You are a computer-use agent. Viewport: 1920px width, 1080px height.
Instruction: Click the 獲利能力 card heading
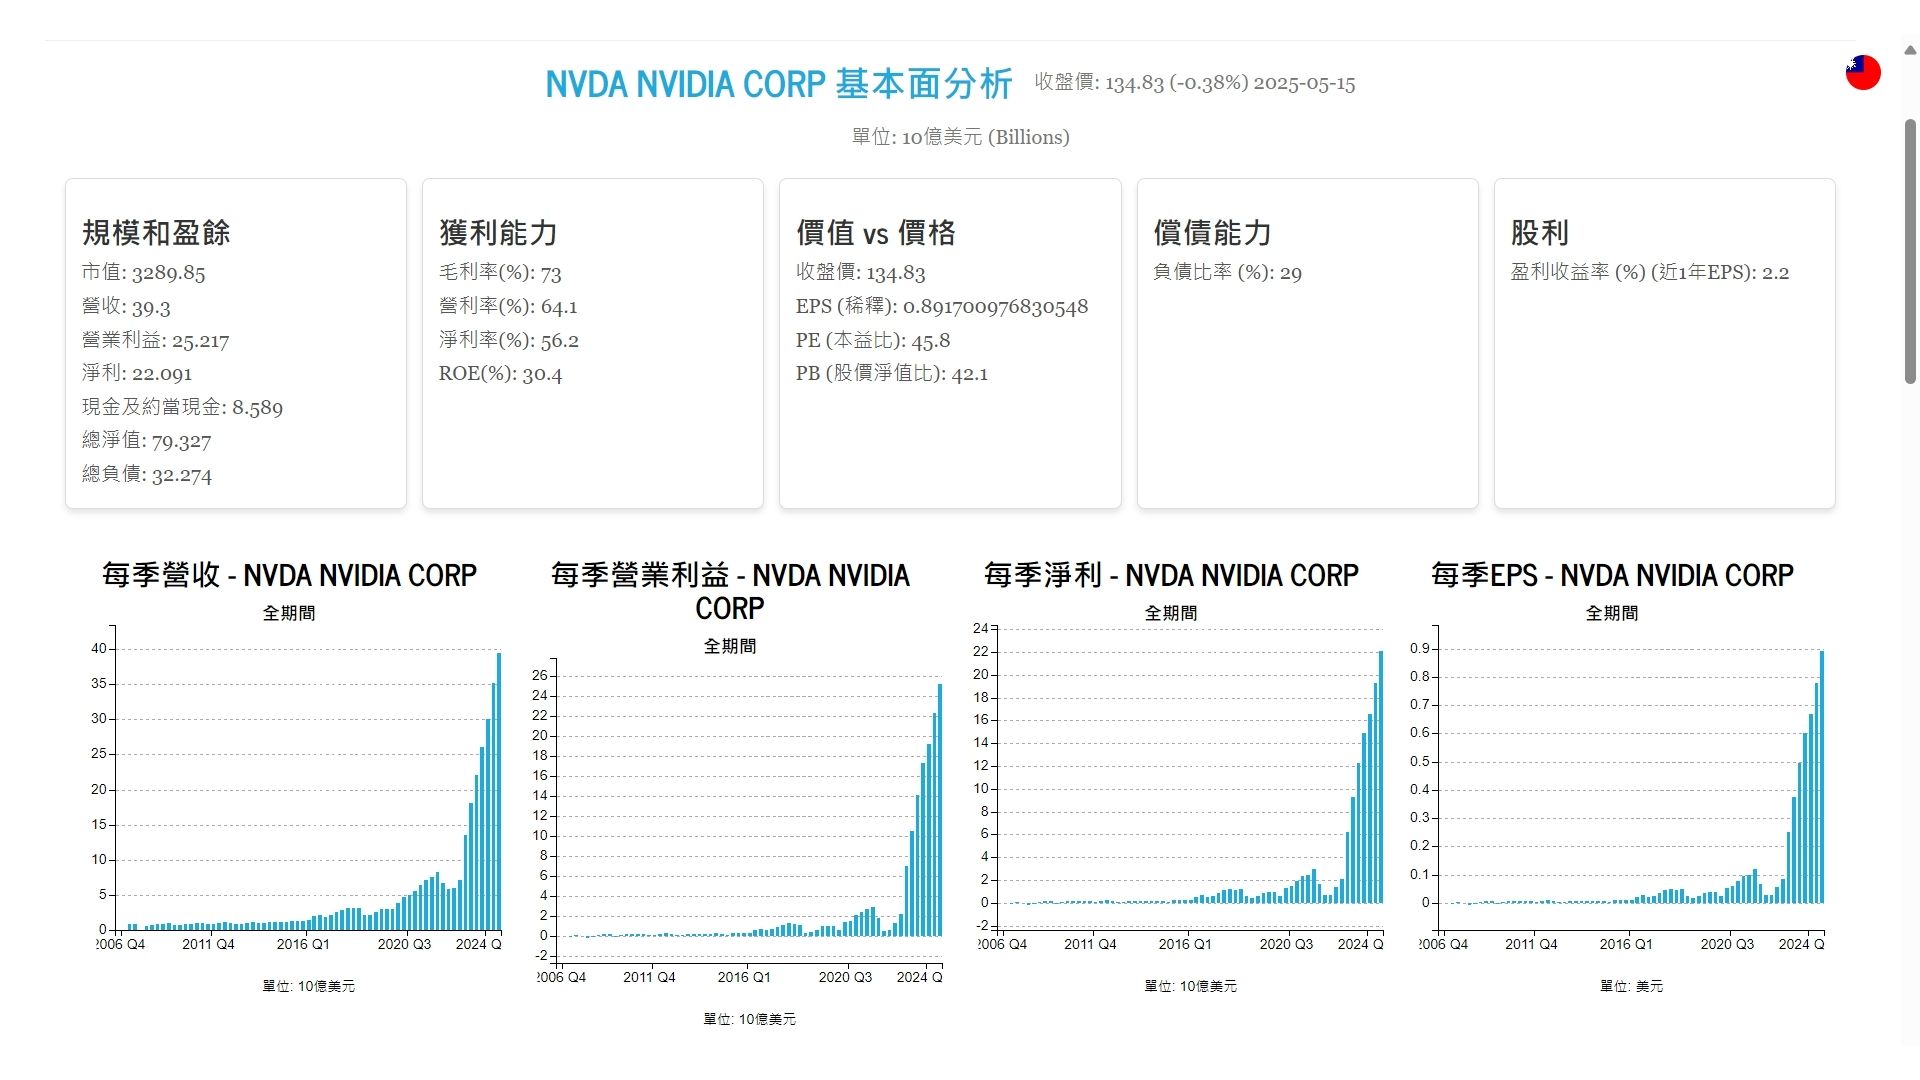click(x=498, y=233)
